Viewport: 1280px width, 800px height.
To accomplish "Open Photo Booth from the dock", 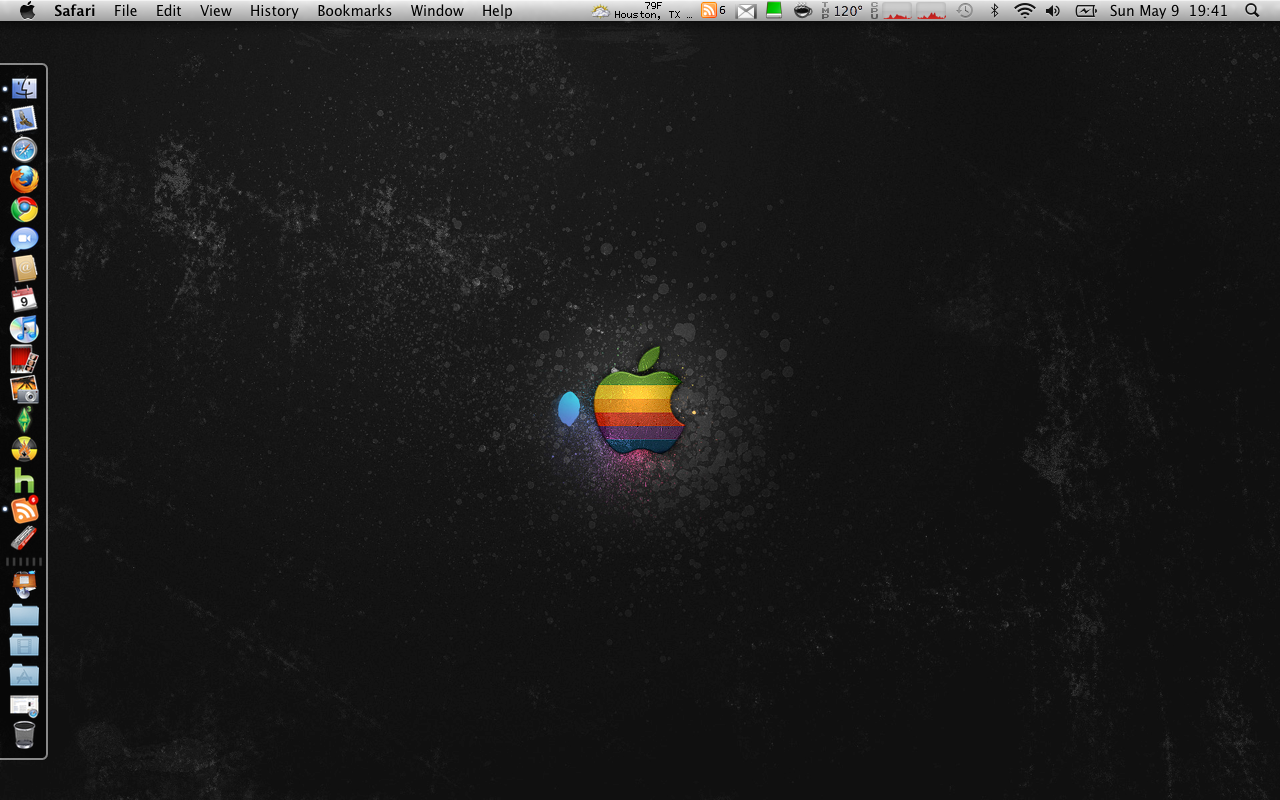I will (24, 359).
